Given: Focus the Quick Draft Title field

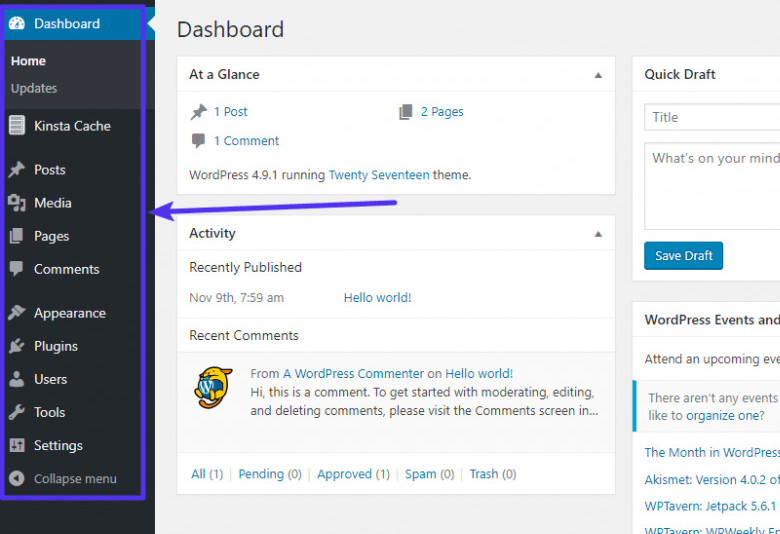Looking at the screenshot, I should point(712,117).
